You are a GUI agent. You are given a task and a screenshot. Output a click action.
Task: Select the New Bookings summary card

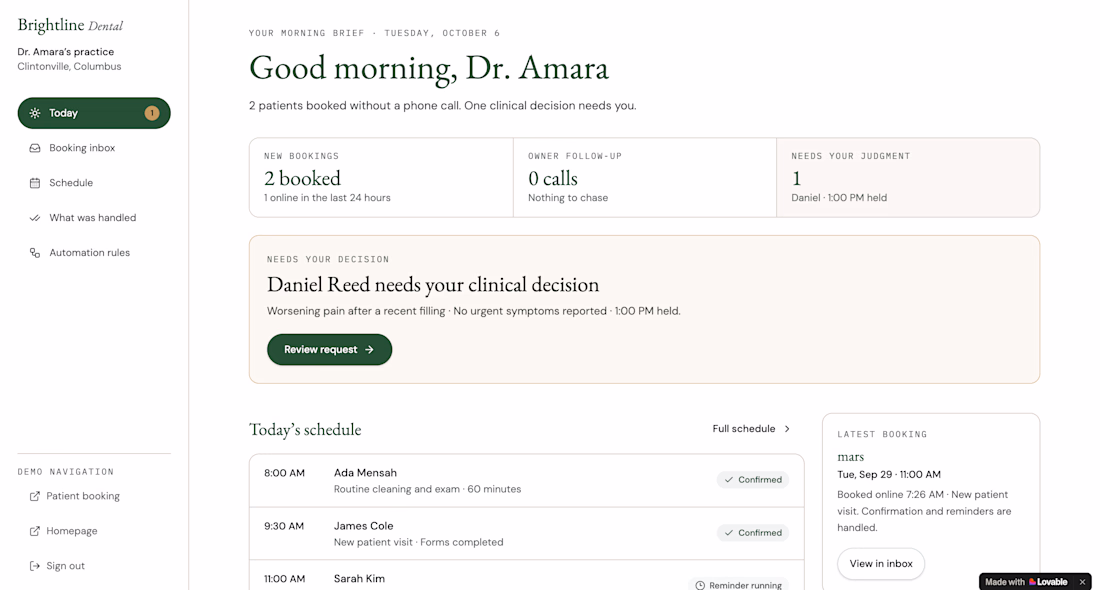(381, 177)
